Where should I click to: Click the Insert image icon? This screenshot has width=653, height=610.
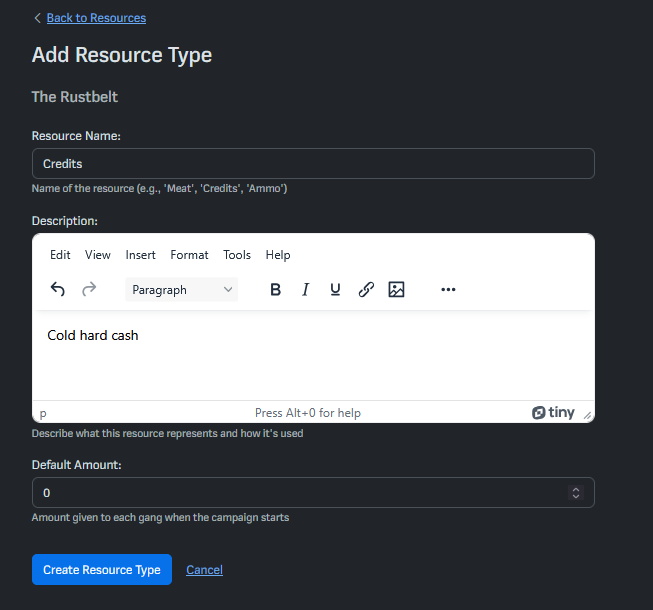396,290
